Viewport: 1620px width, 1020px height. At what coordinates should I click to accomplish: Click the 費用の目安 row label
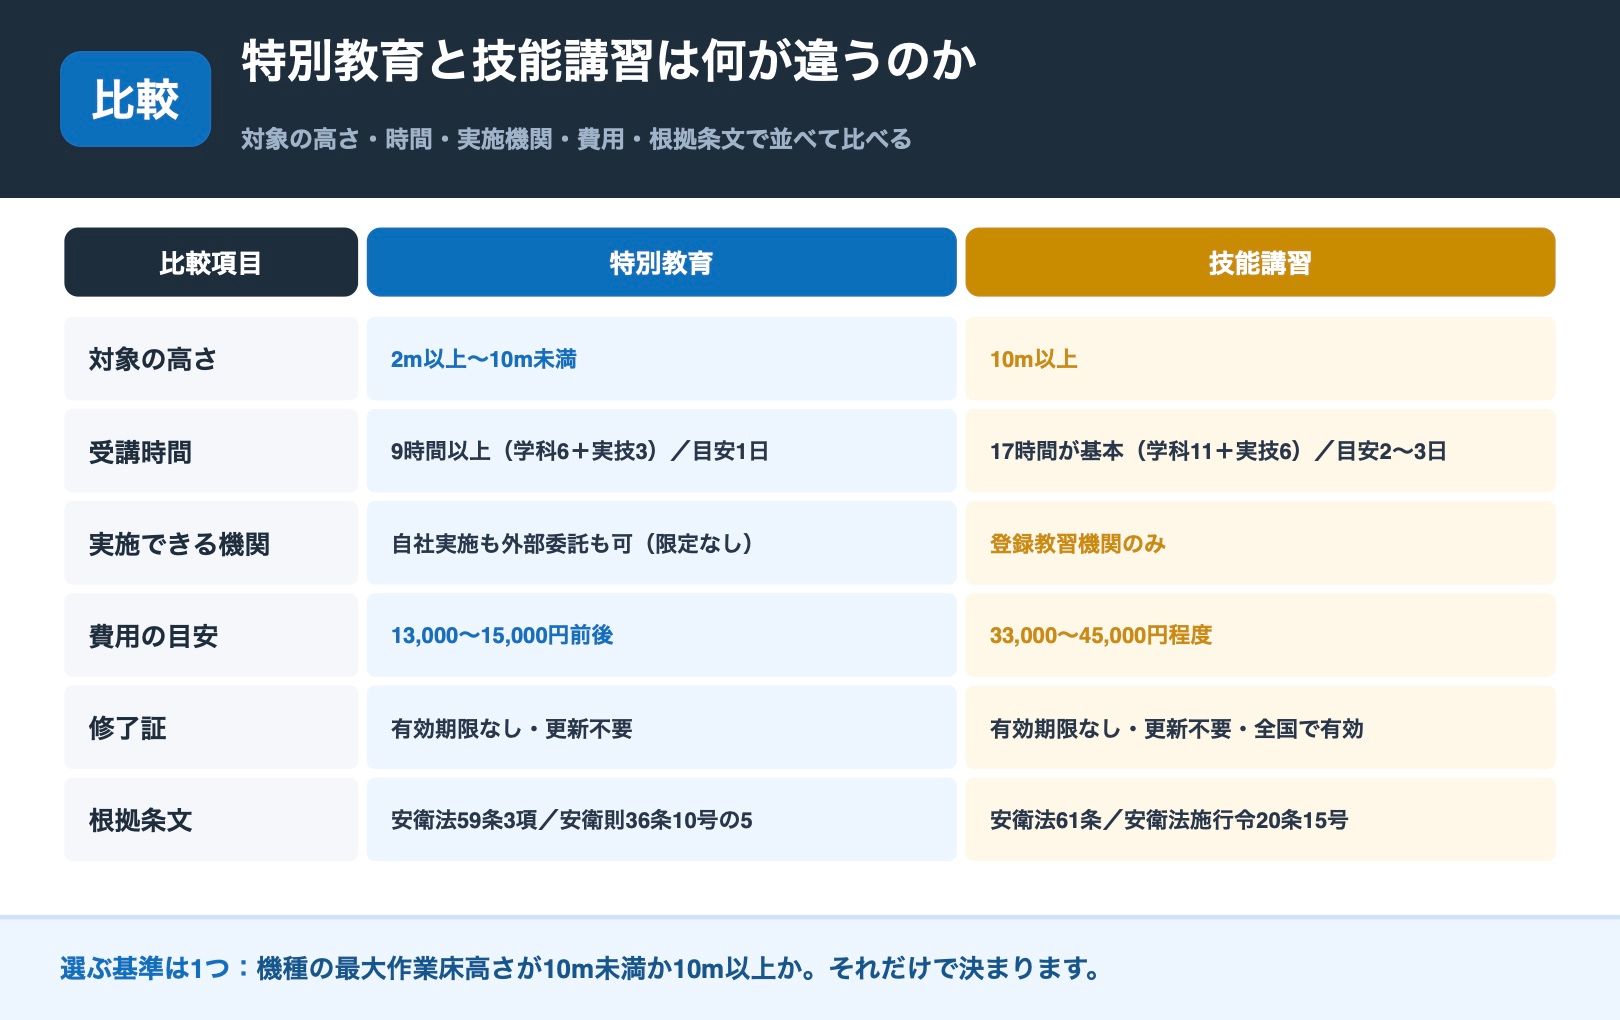(x=211, y=635)
